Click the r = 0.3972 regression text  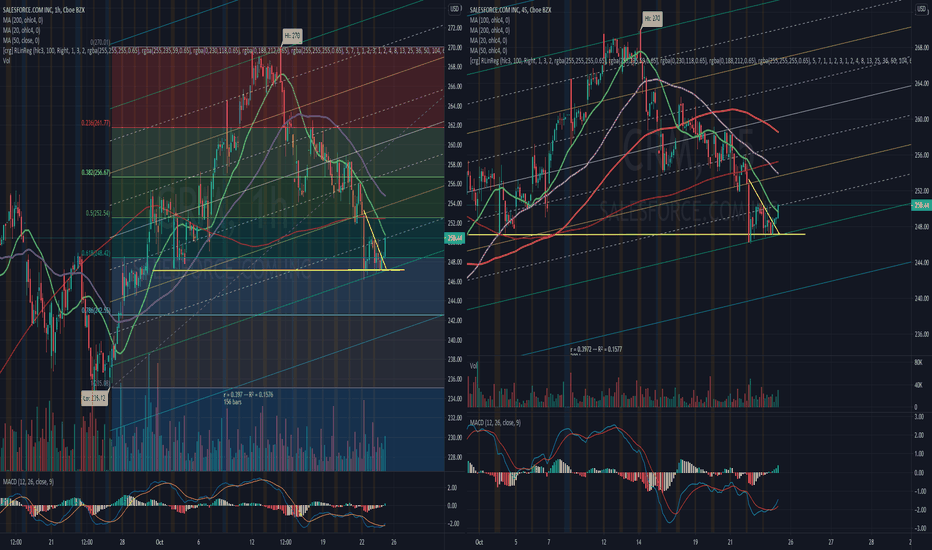pyautogui.click(x=596, y=349)
